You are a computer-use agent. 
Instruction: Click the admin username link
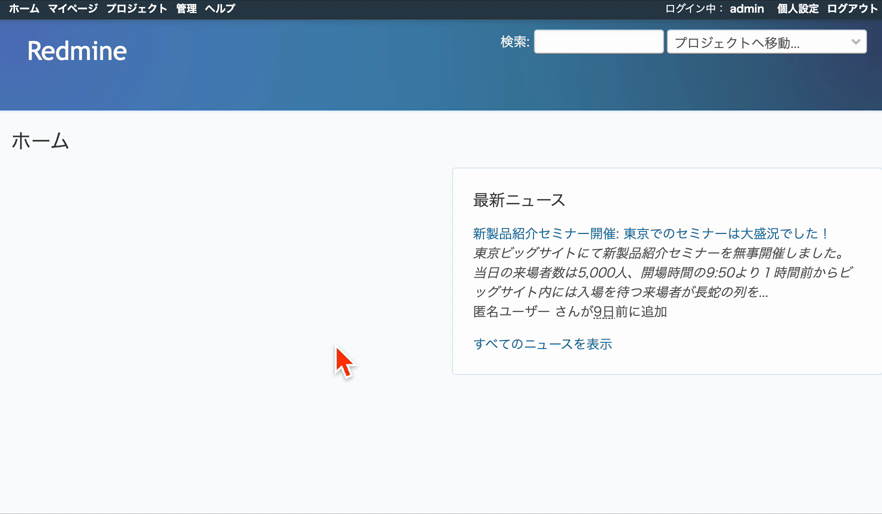[x=746, y=9]
